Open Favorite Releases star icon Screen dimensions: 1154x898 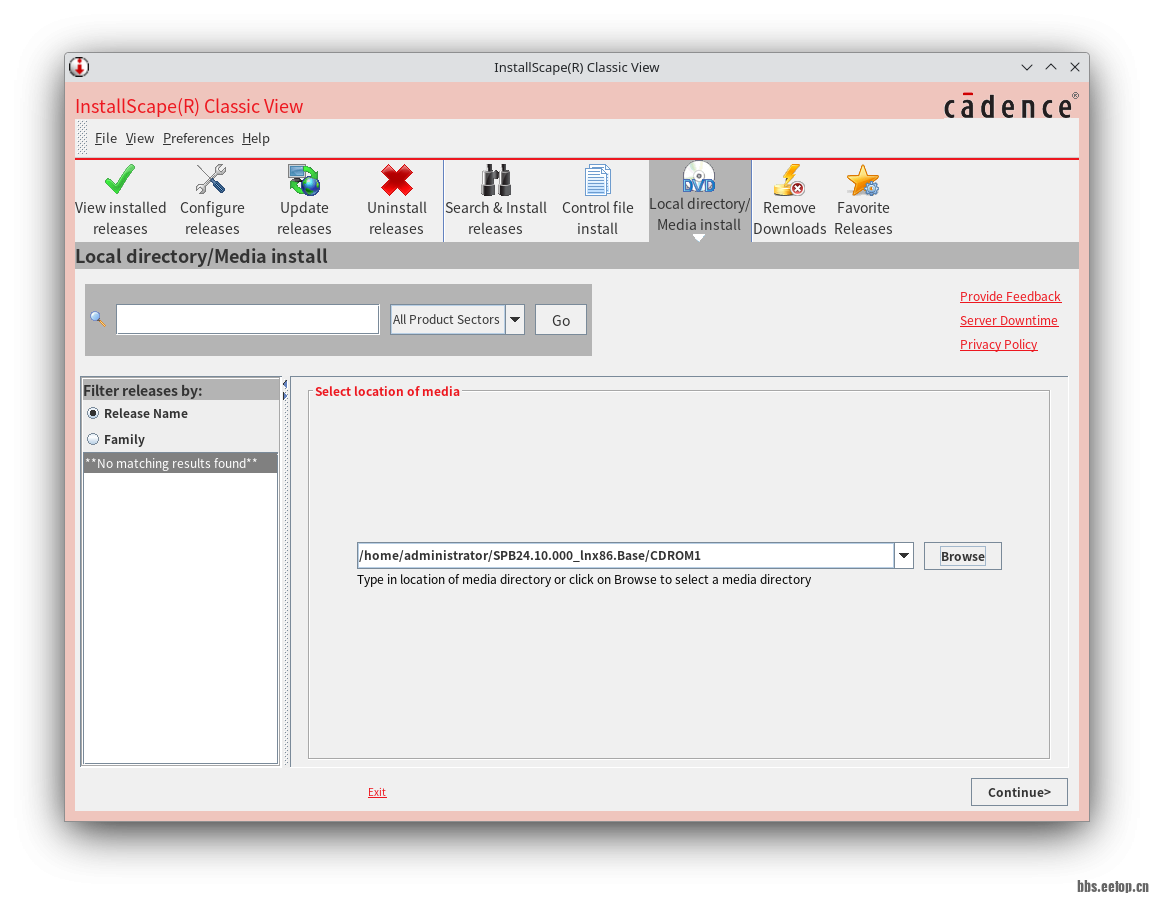pyautogui.click(x=863, y=181)
